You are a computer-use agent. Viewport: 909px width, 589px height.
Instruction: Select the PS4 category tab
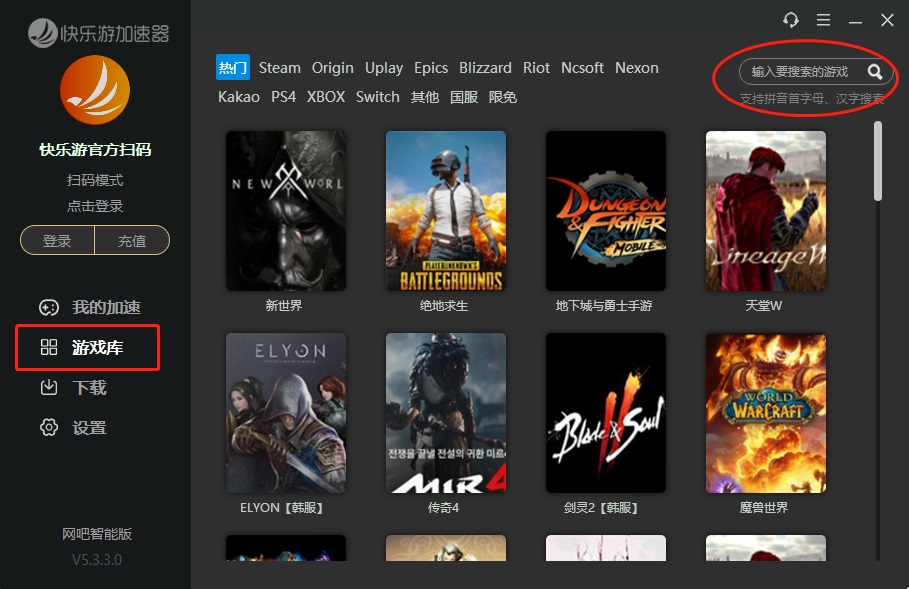pyautogui.click(x=283, y=97)
